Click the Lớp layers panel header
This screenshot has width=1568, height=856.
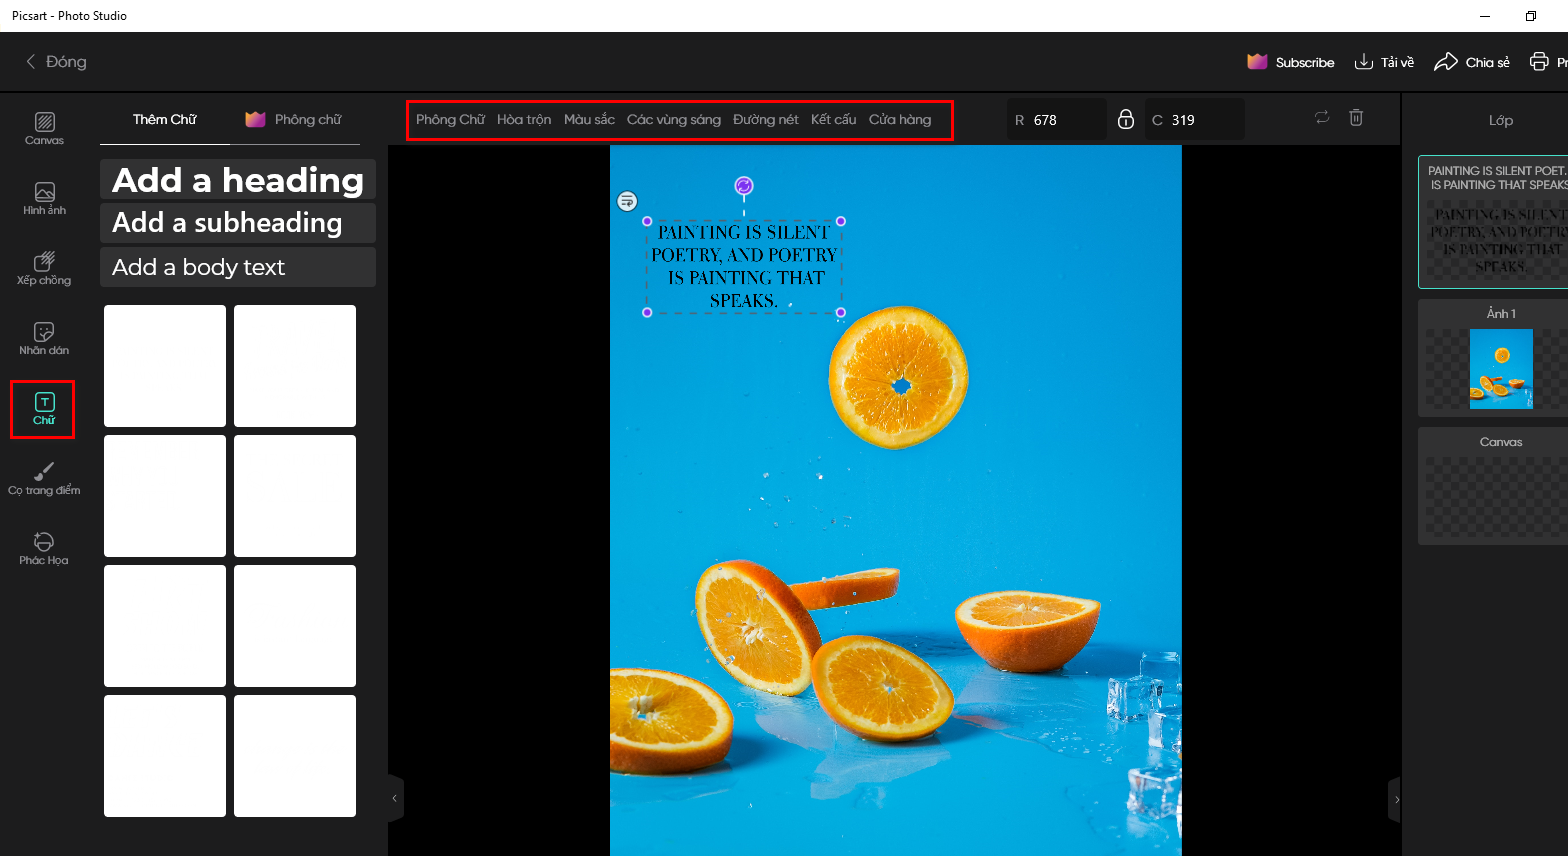point(1501,120)
